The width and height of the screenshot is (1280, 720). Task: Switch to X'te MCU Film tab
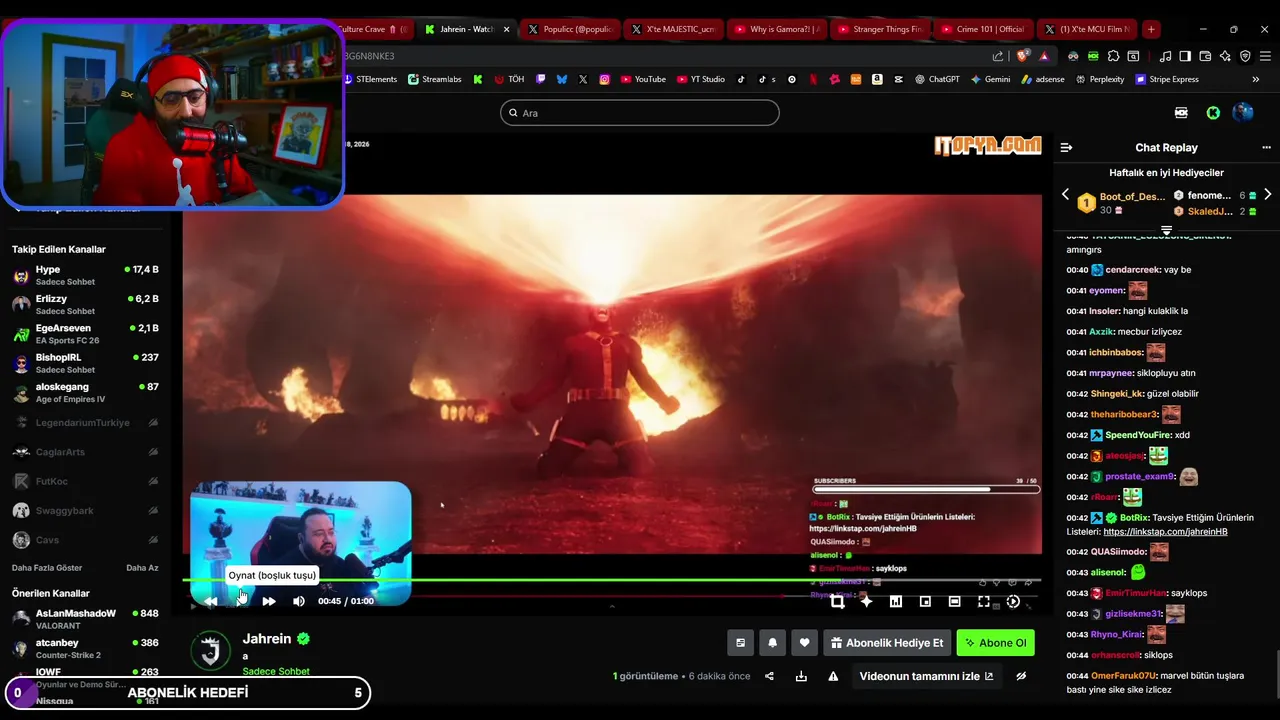(x=1086, y=29)
